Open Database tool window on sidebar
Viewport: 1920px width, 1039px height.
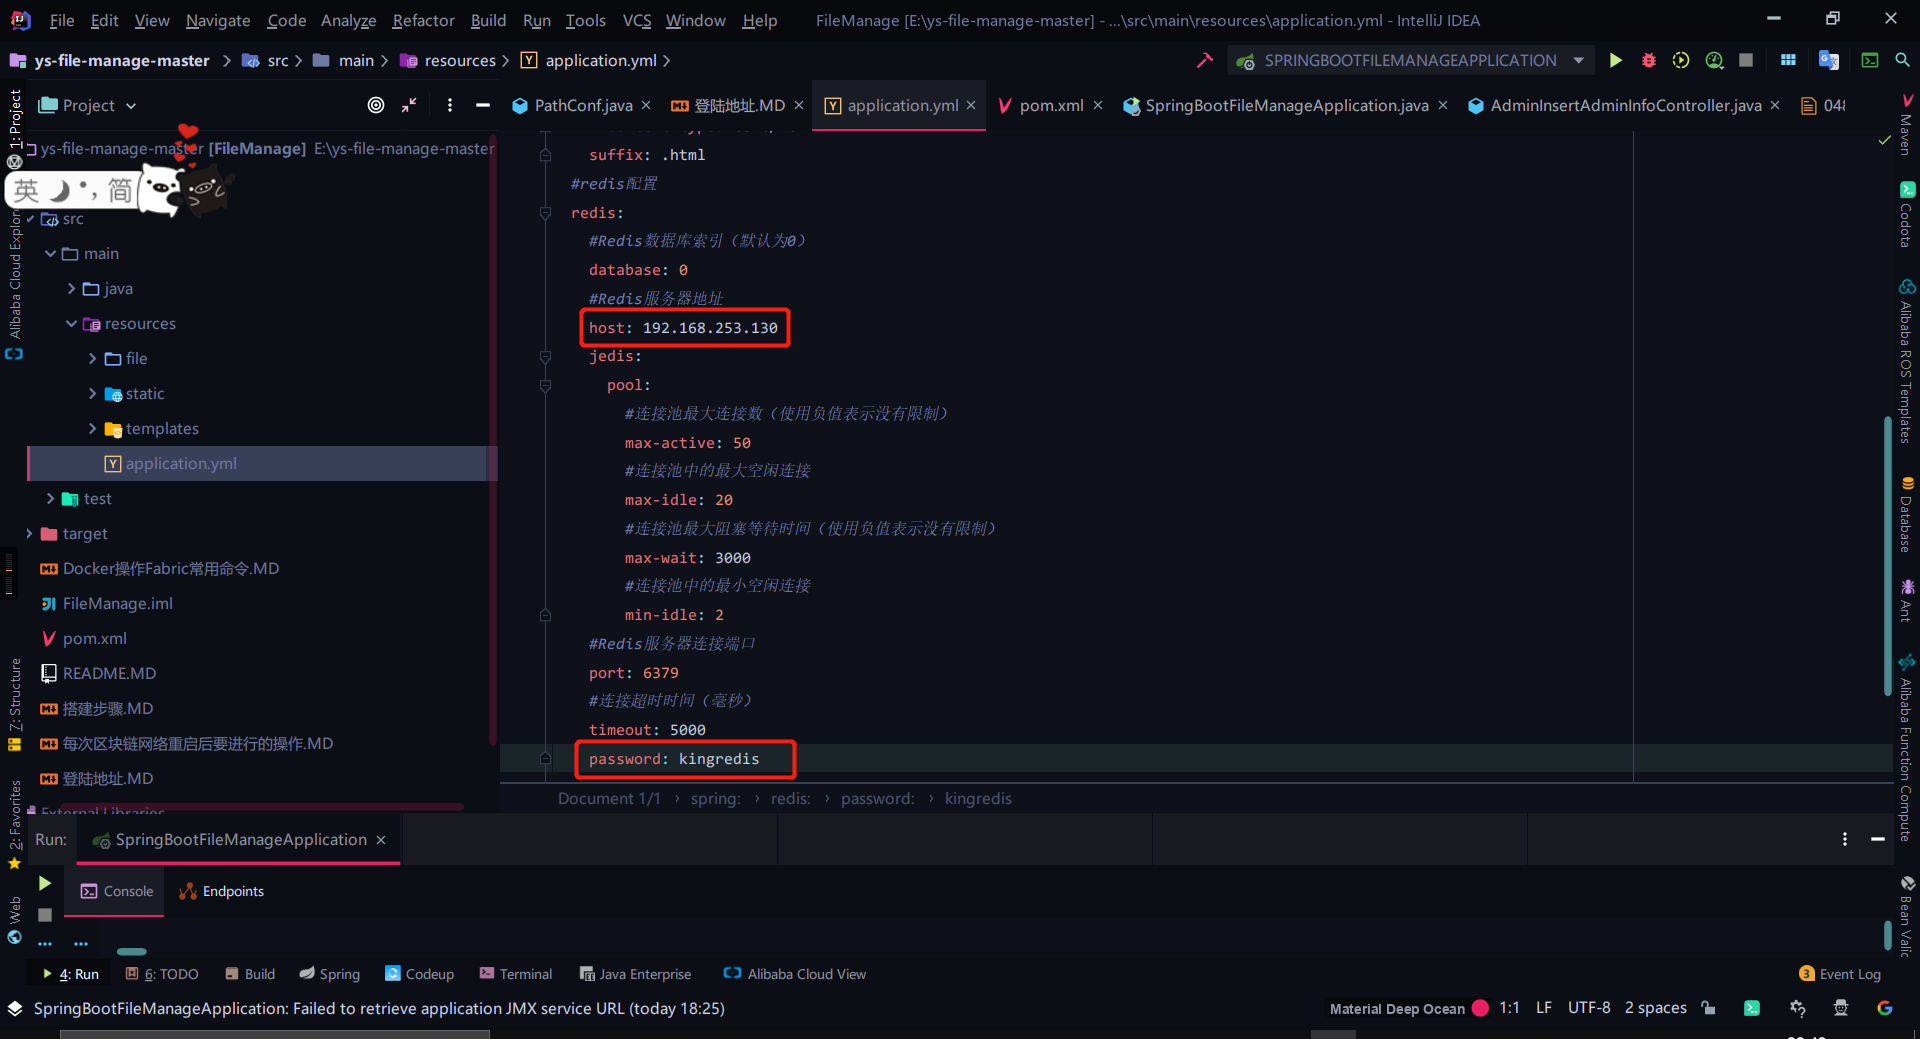pyautogui.click(x=1906, y=515)
